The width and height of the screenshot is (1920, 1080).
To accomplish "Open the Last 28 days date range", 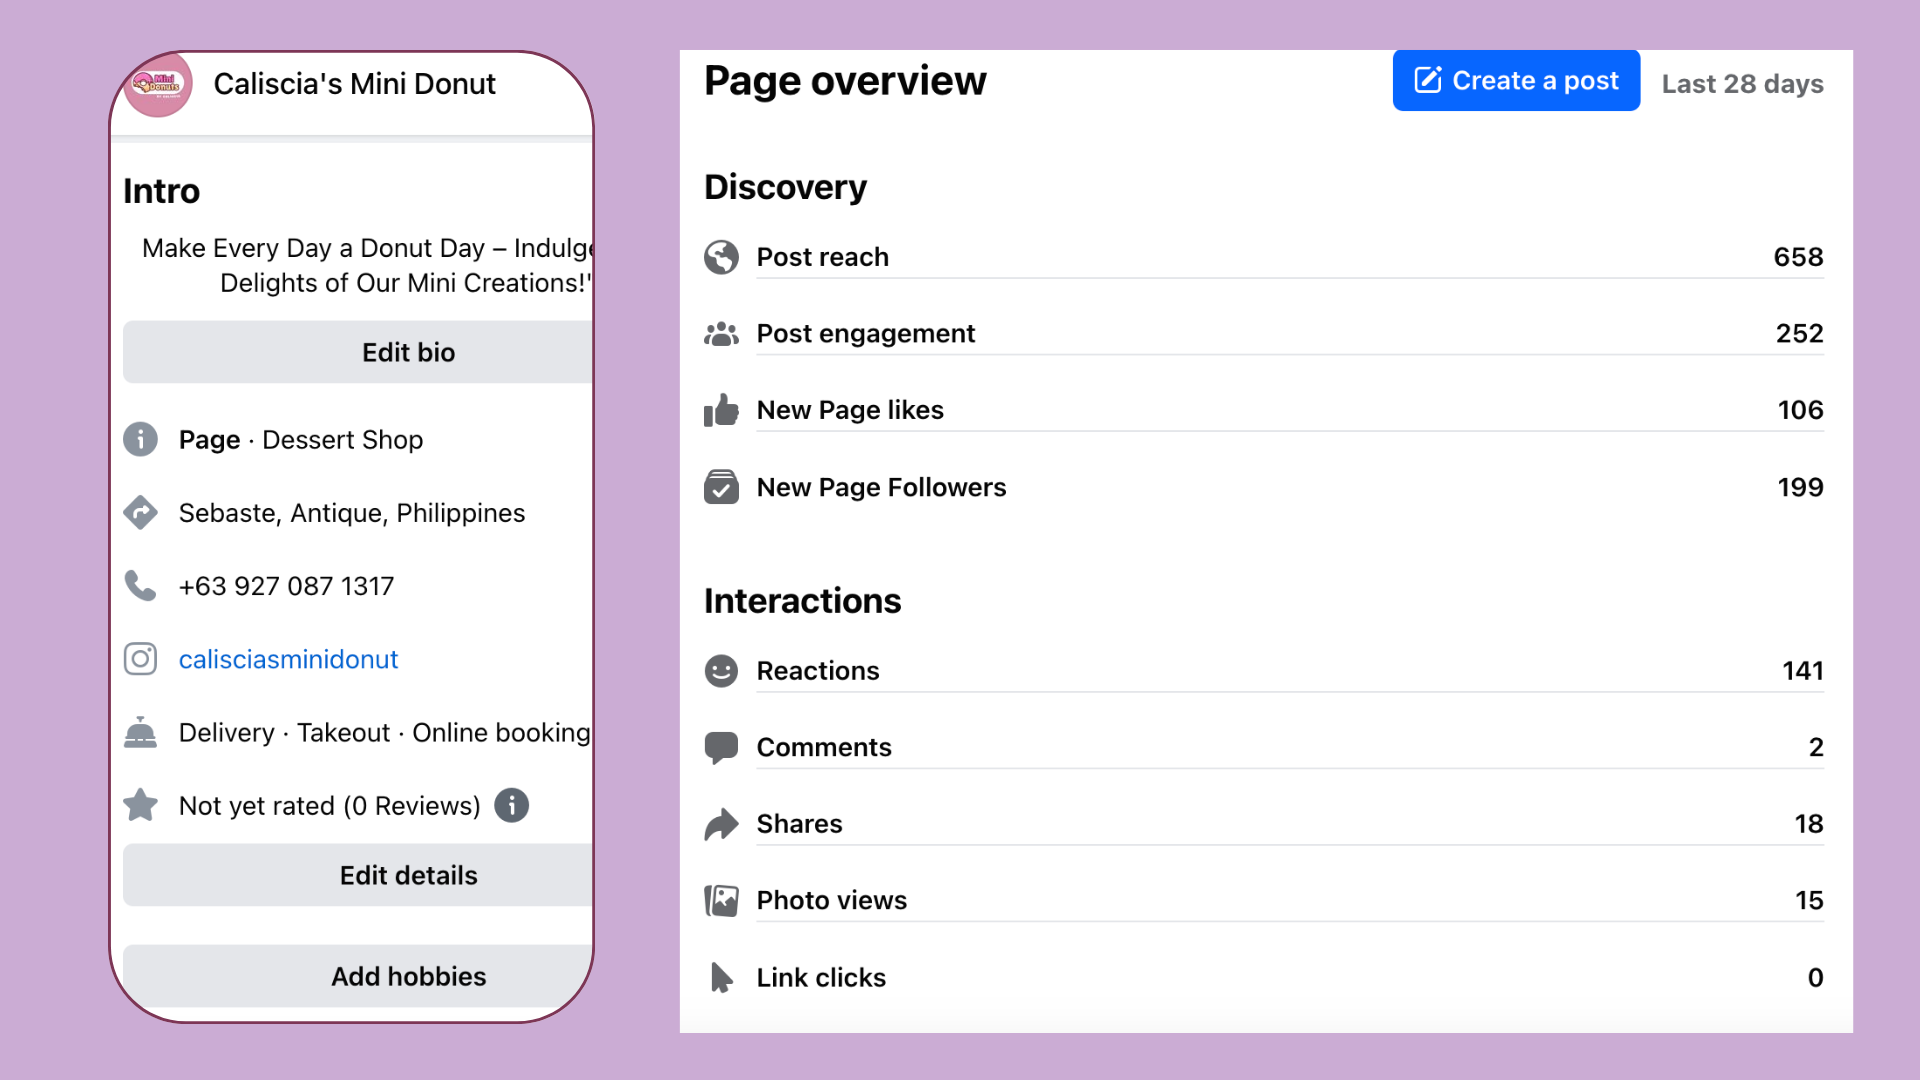I will point(1742,84).
